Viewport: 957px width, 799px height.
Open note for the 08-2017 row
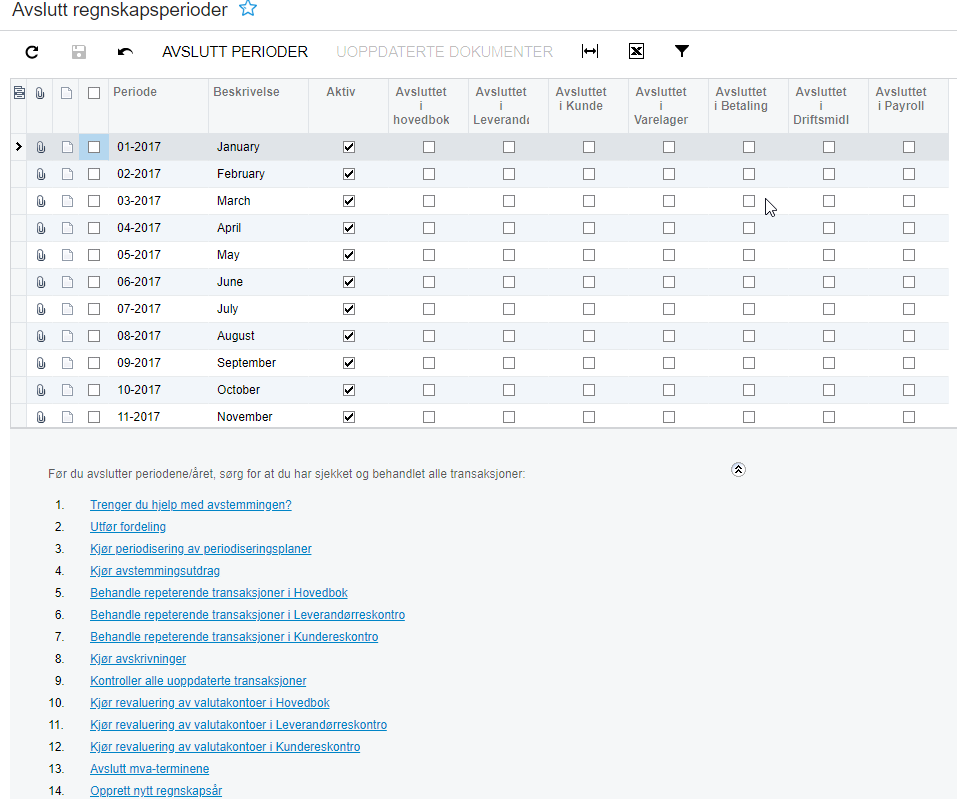pyautogui.click(x=67, y=336)
